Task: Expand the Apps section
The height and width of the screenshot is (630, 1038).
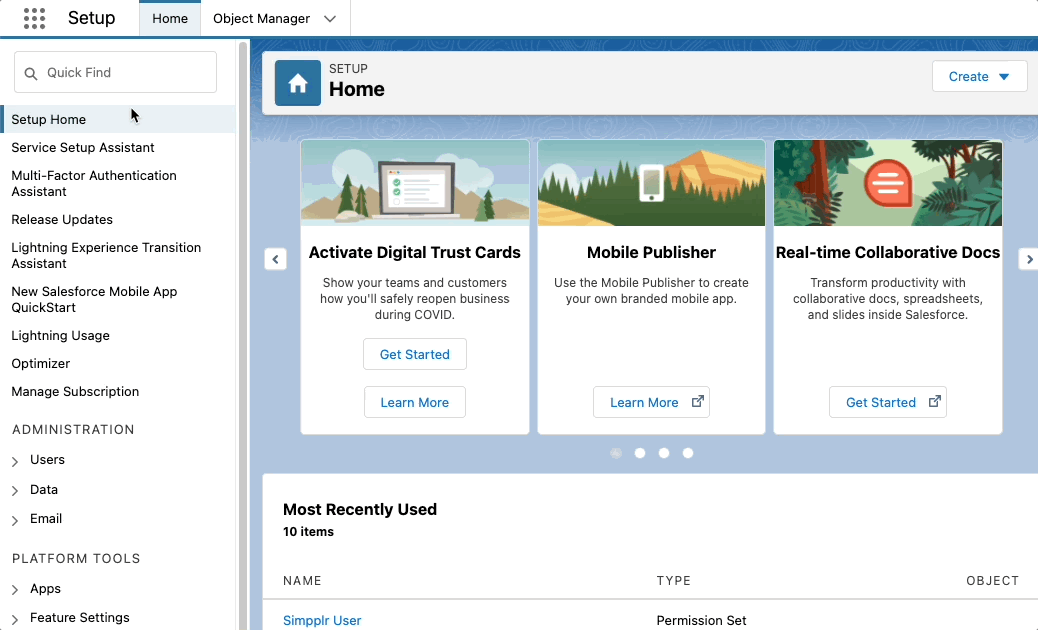Action: click(x=15, y=590)
